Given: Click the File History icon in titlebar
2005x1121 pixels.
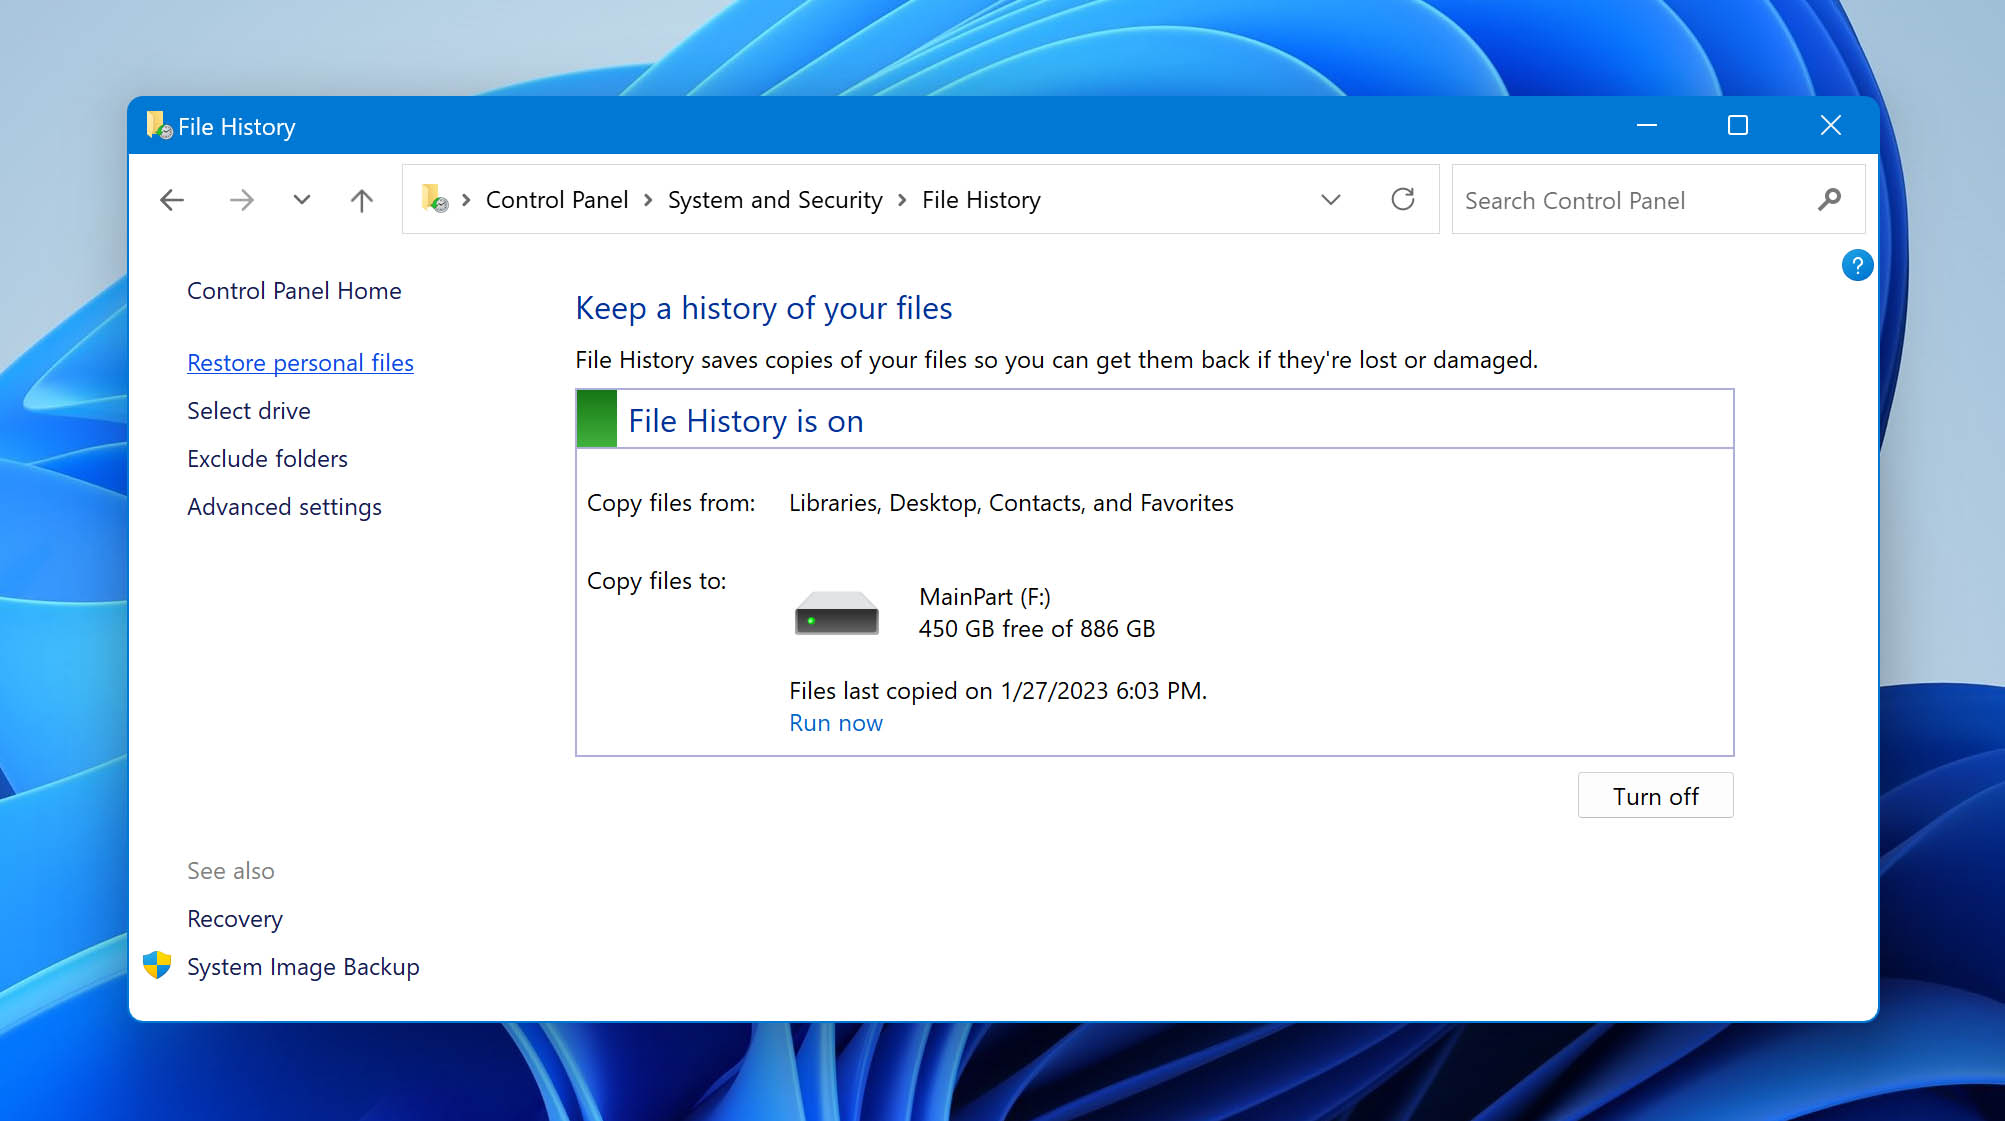Looking at the screenshot, I should [156, 125].
